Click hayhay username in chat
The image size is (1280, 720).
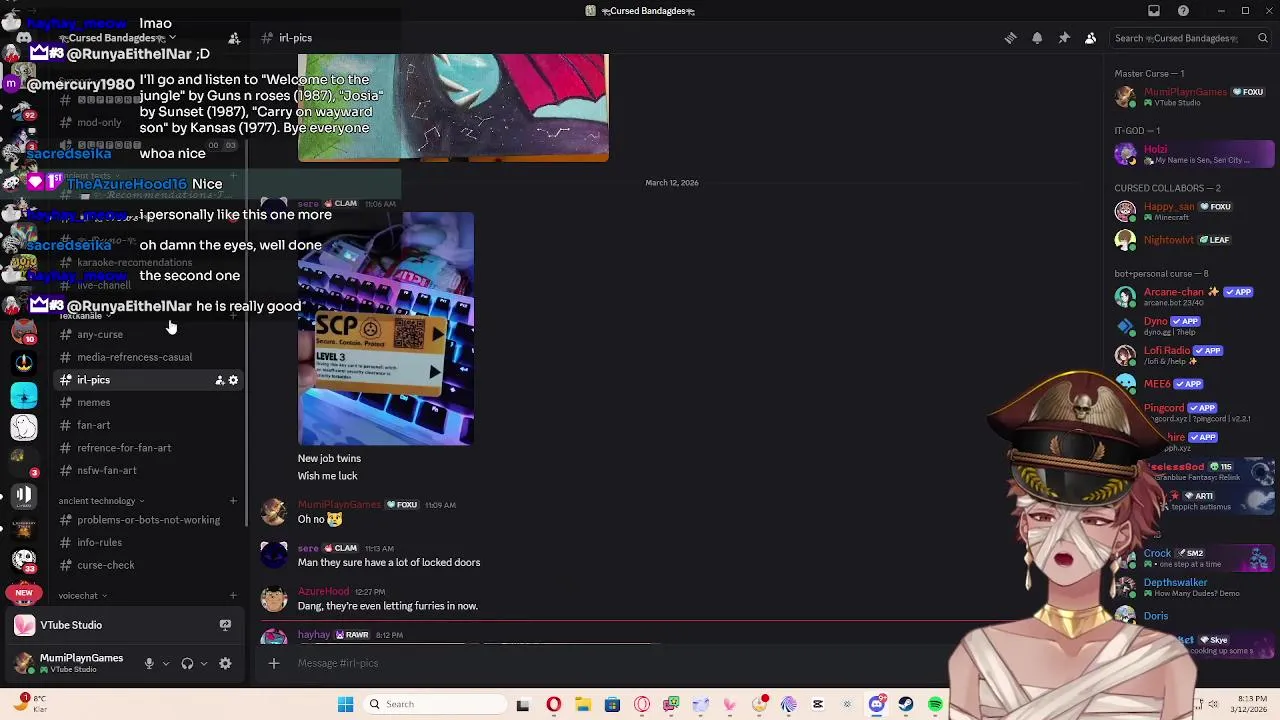point(314,635)
